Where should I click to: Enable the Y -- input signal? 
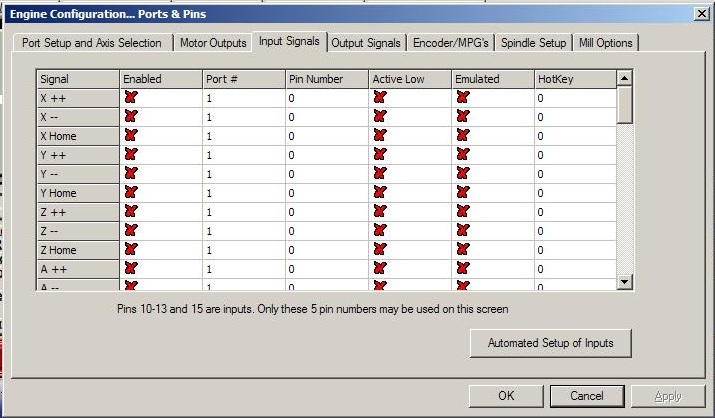click(x=130, y=174)
